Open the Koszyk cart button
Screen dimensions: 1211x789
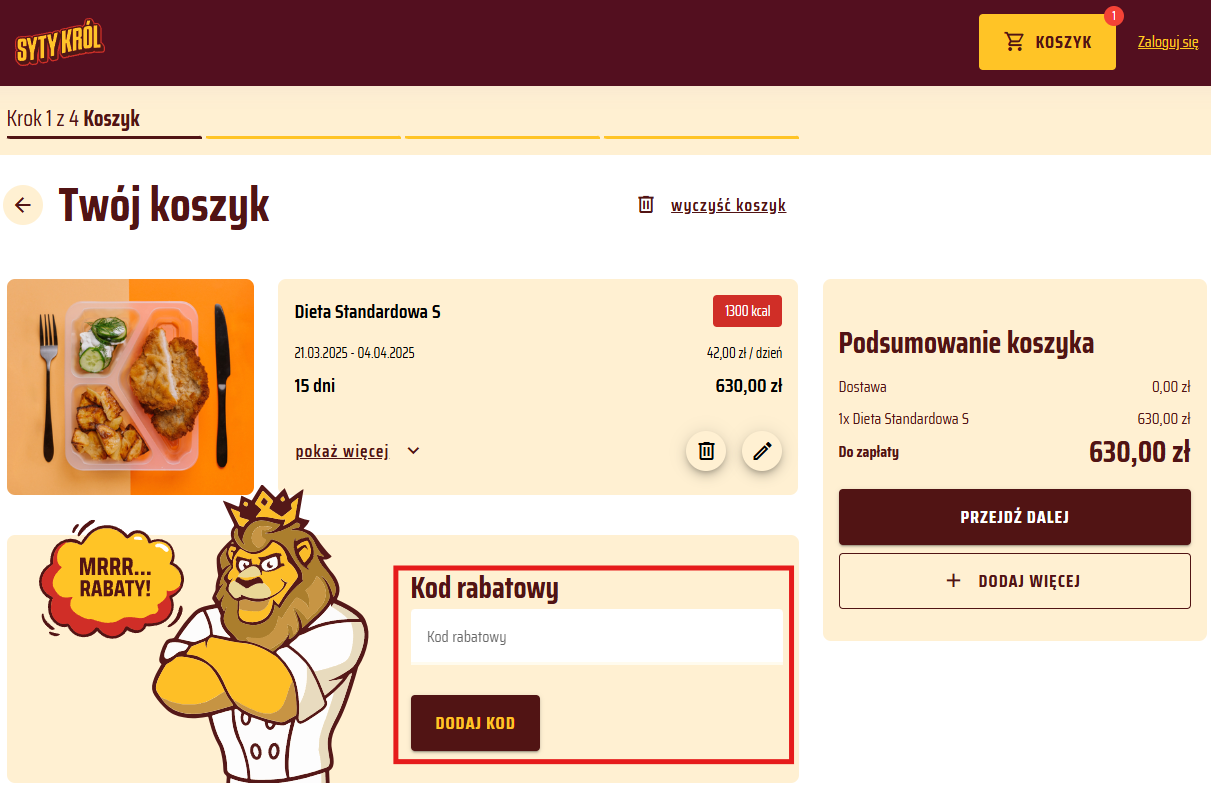[1047, 42]
